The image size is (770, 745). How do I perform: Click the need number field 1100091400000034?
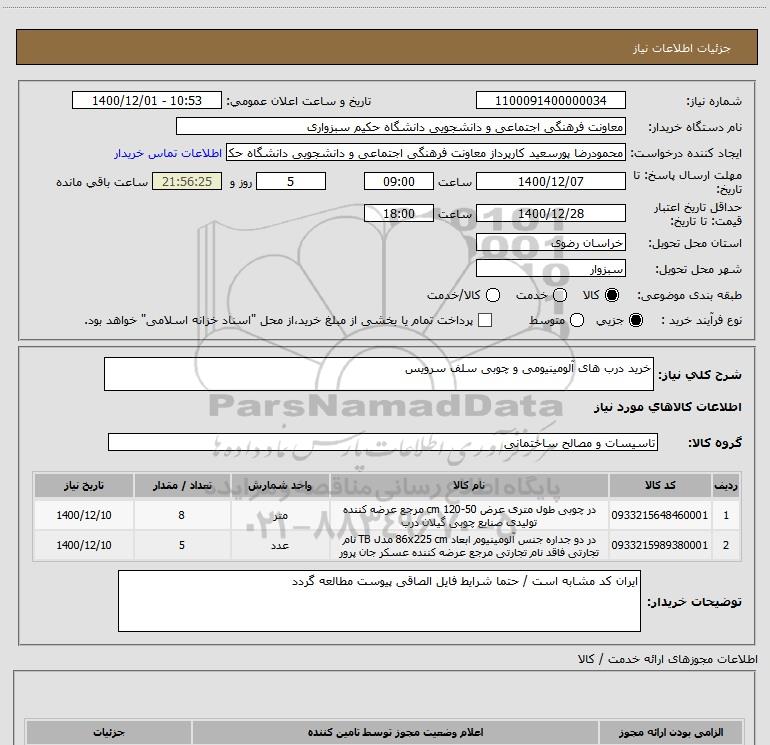click(x=550, y=101)
